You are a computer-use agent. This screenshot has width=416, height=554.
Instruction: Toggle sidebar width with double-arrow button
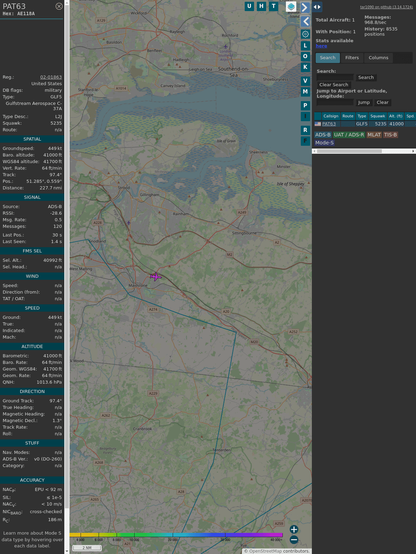(317, 7)
